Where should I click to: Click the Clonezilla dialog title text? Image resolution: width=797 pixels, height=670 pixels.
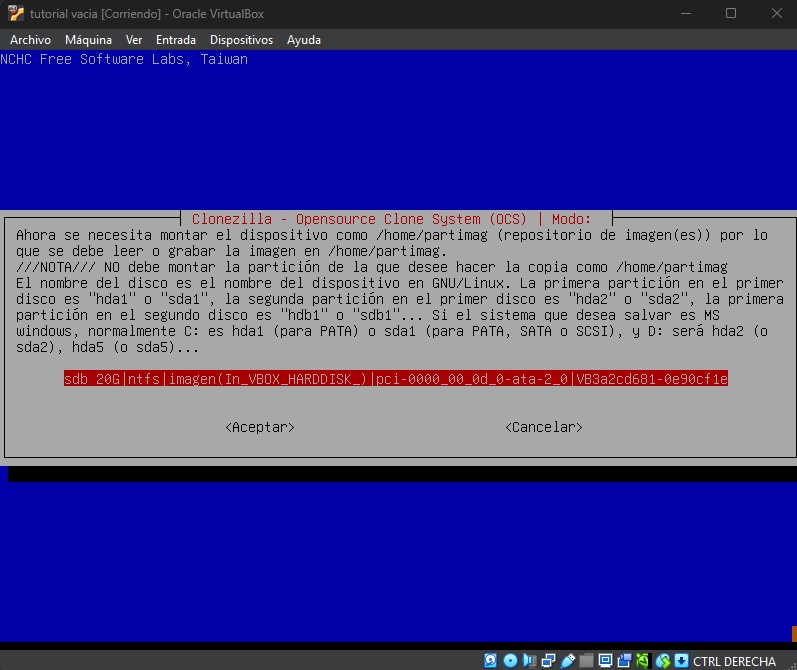point(391,219)
